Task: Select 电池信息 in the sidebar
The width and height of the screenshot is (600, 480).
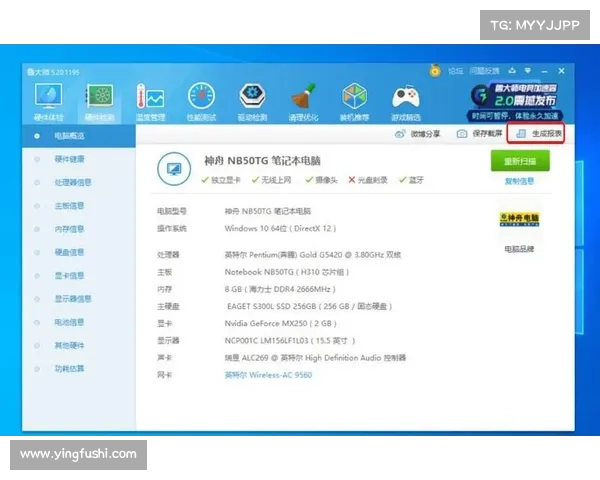Action: [x=69, y=322]
